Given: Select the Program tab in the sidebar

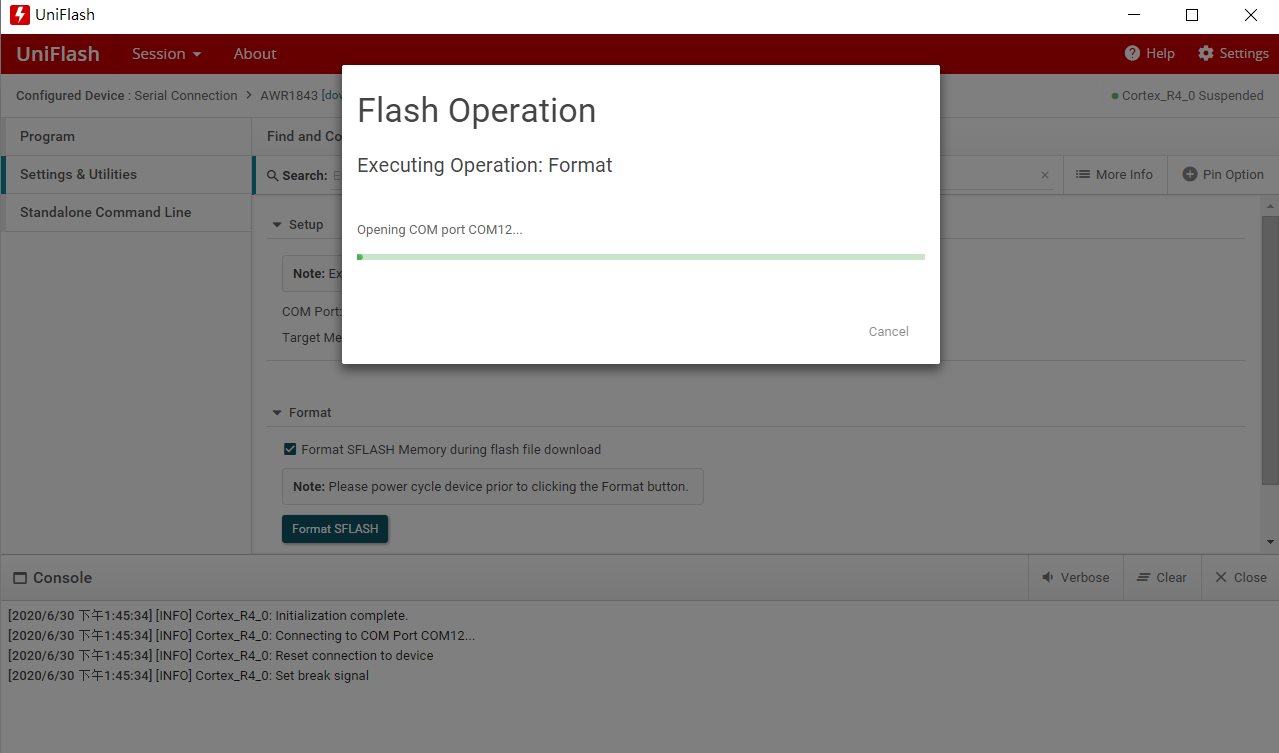Looking at the screenshot, I should tap(126, 136).
